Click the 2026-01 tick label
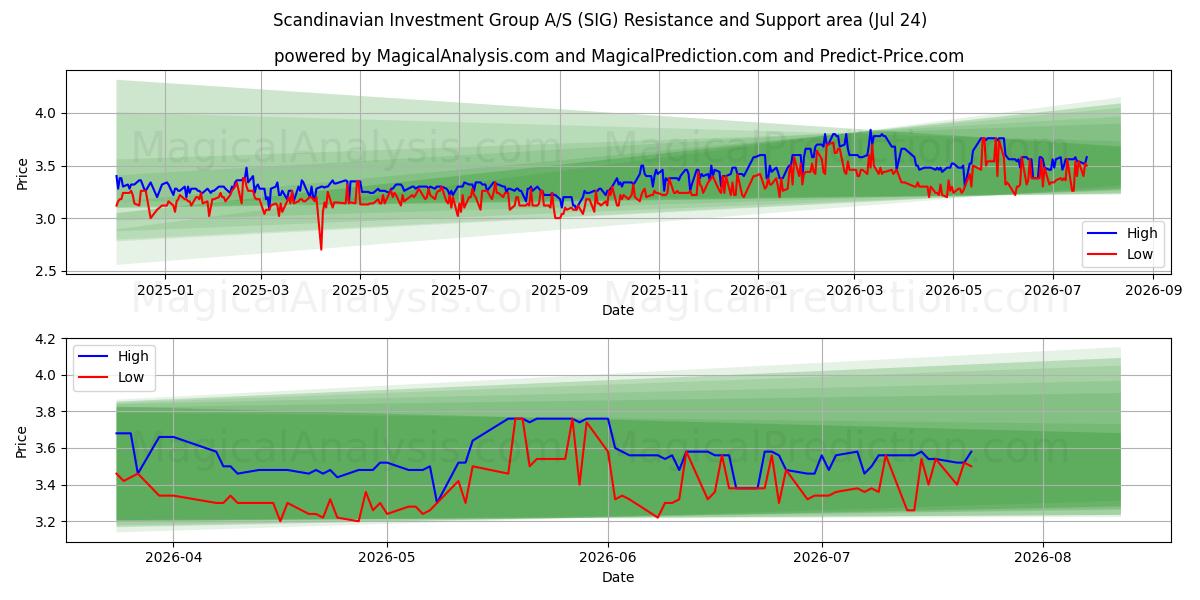 758,290
